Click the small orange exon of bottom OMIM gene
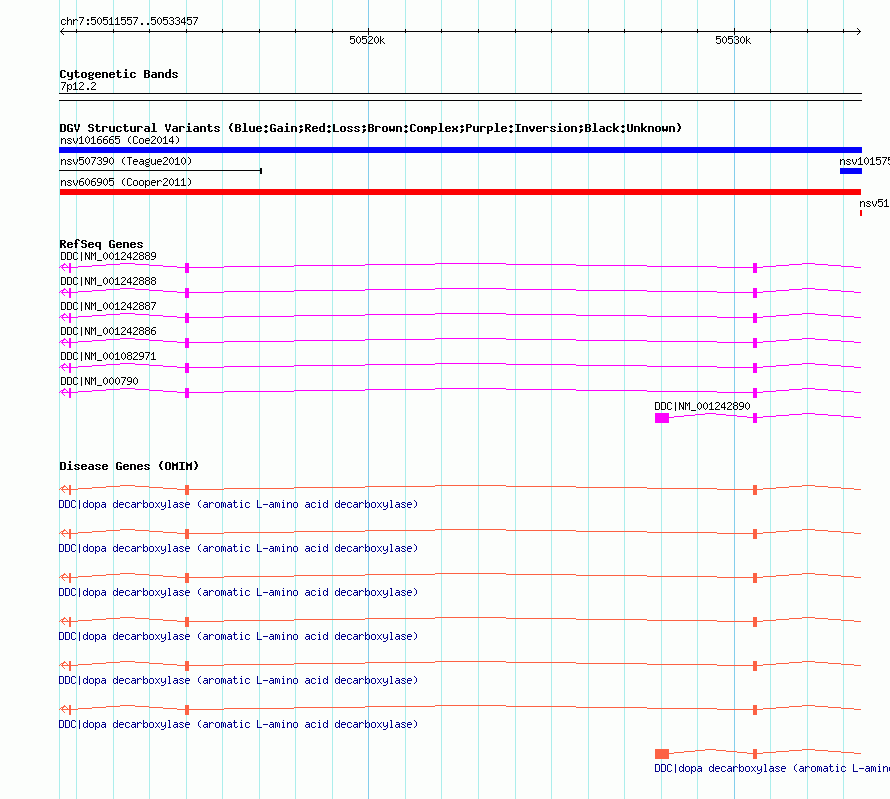Image resolution: width=890 pixels, height=799 pixels. [x=755, y=754]
